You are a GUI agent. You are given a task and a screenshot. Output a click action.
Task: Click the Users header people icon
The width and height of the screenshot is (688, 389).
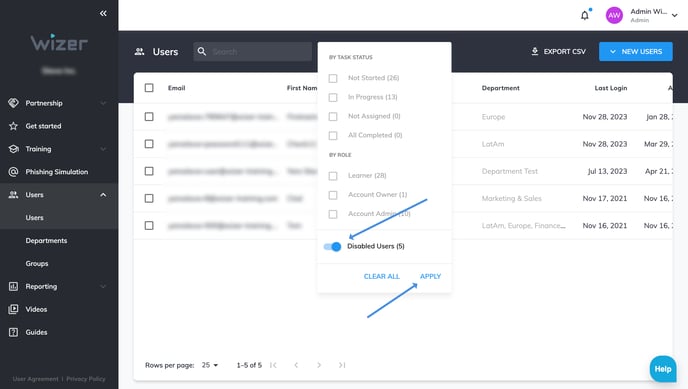pos(140,52)
